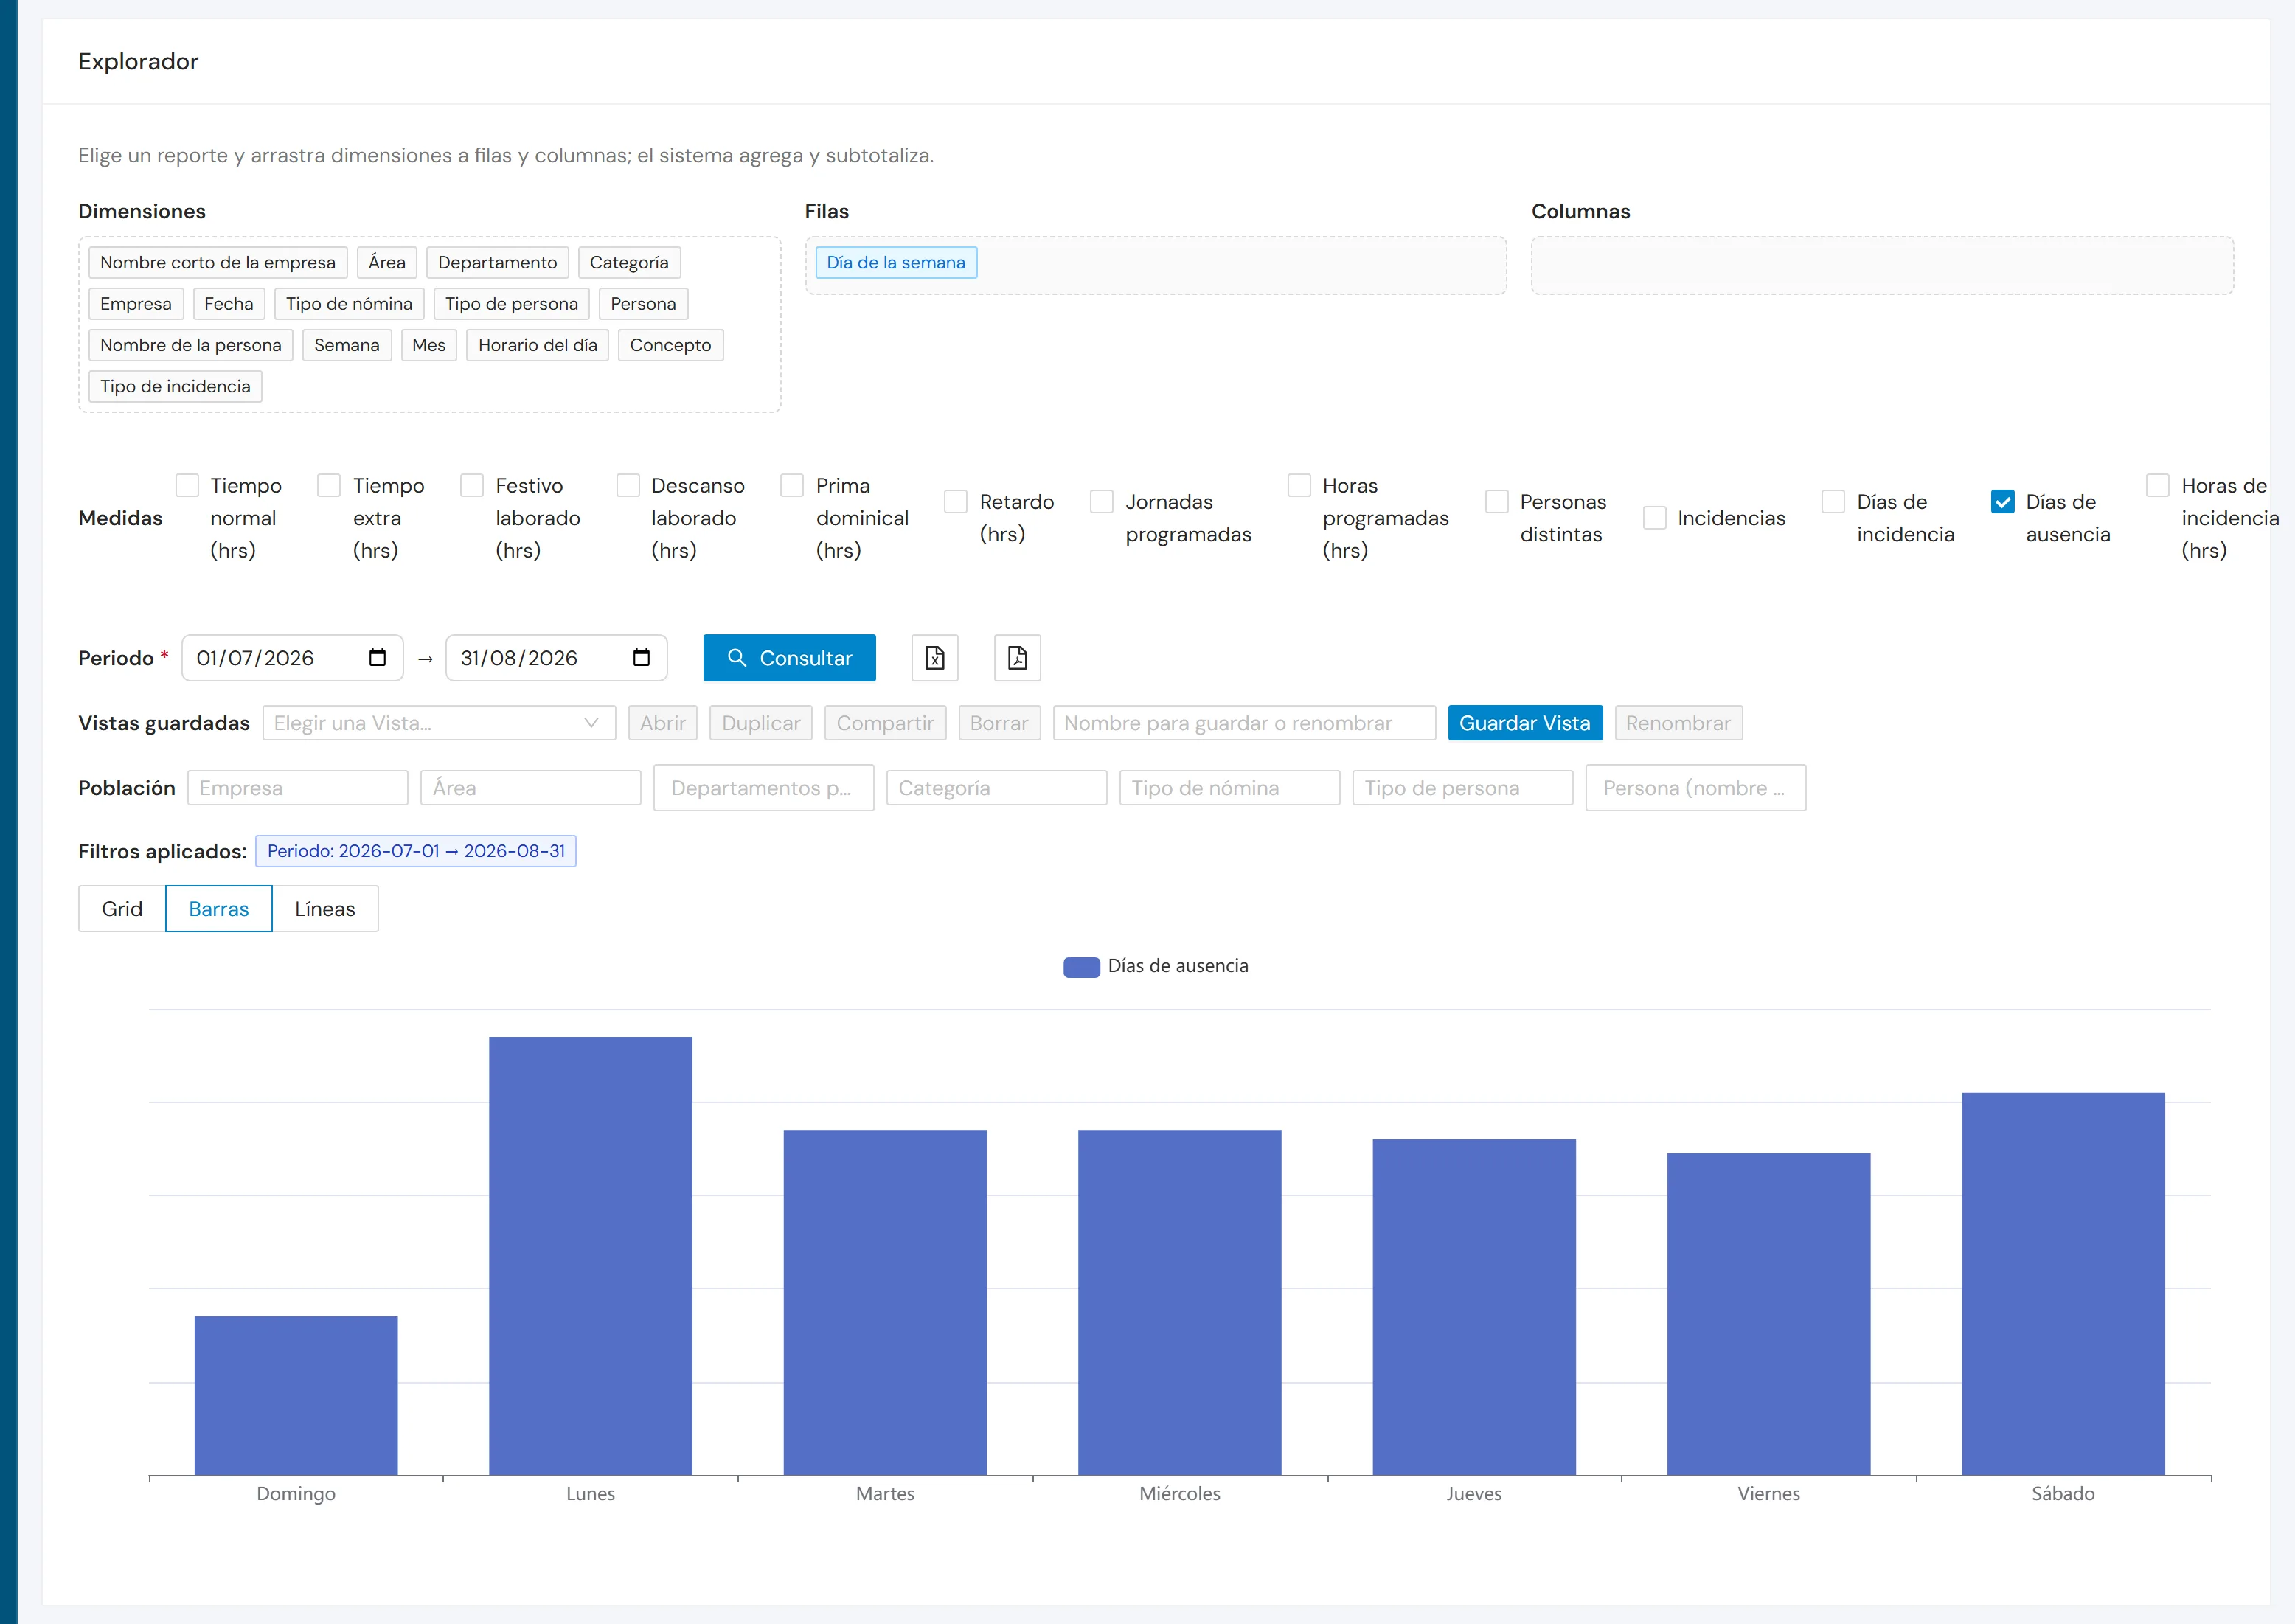Open Tipo de nómina population filter
2295x1624 pixels.
coord(1230,788)
